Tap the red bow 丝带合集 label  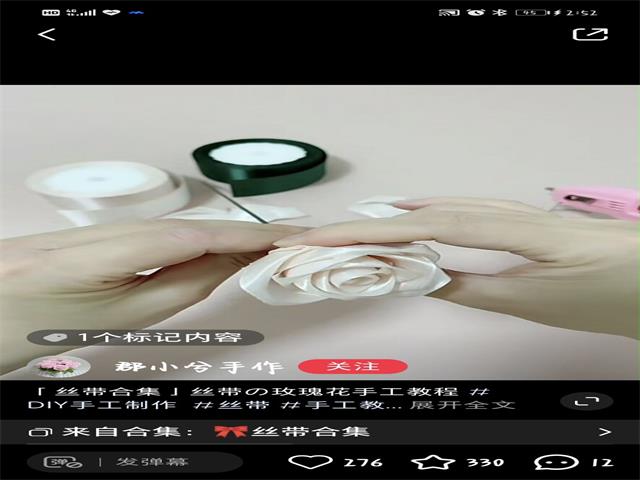pos(292,432)
